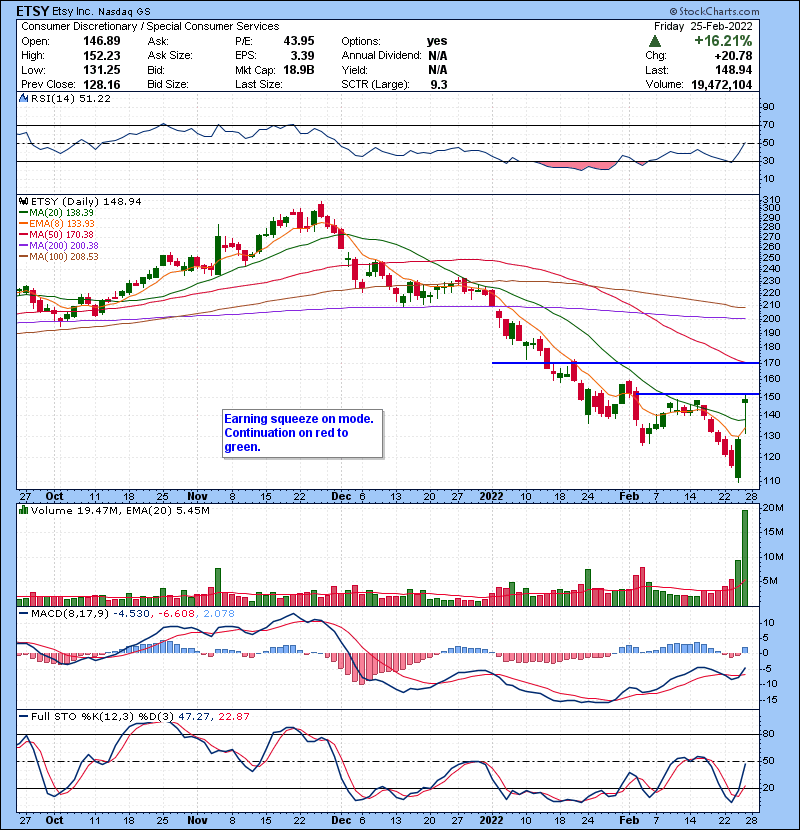This screenshot has width=800, height=830.
Task: Click the header Volume value 19,472,104
Action: tap(722, 84)
